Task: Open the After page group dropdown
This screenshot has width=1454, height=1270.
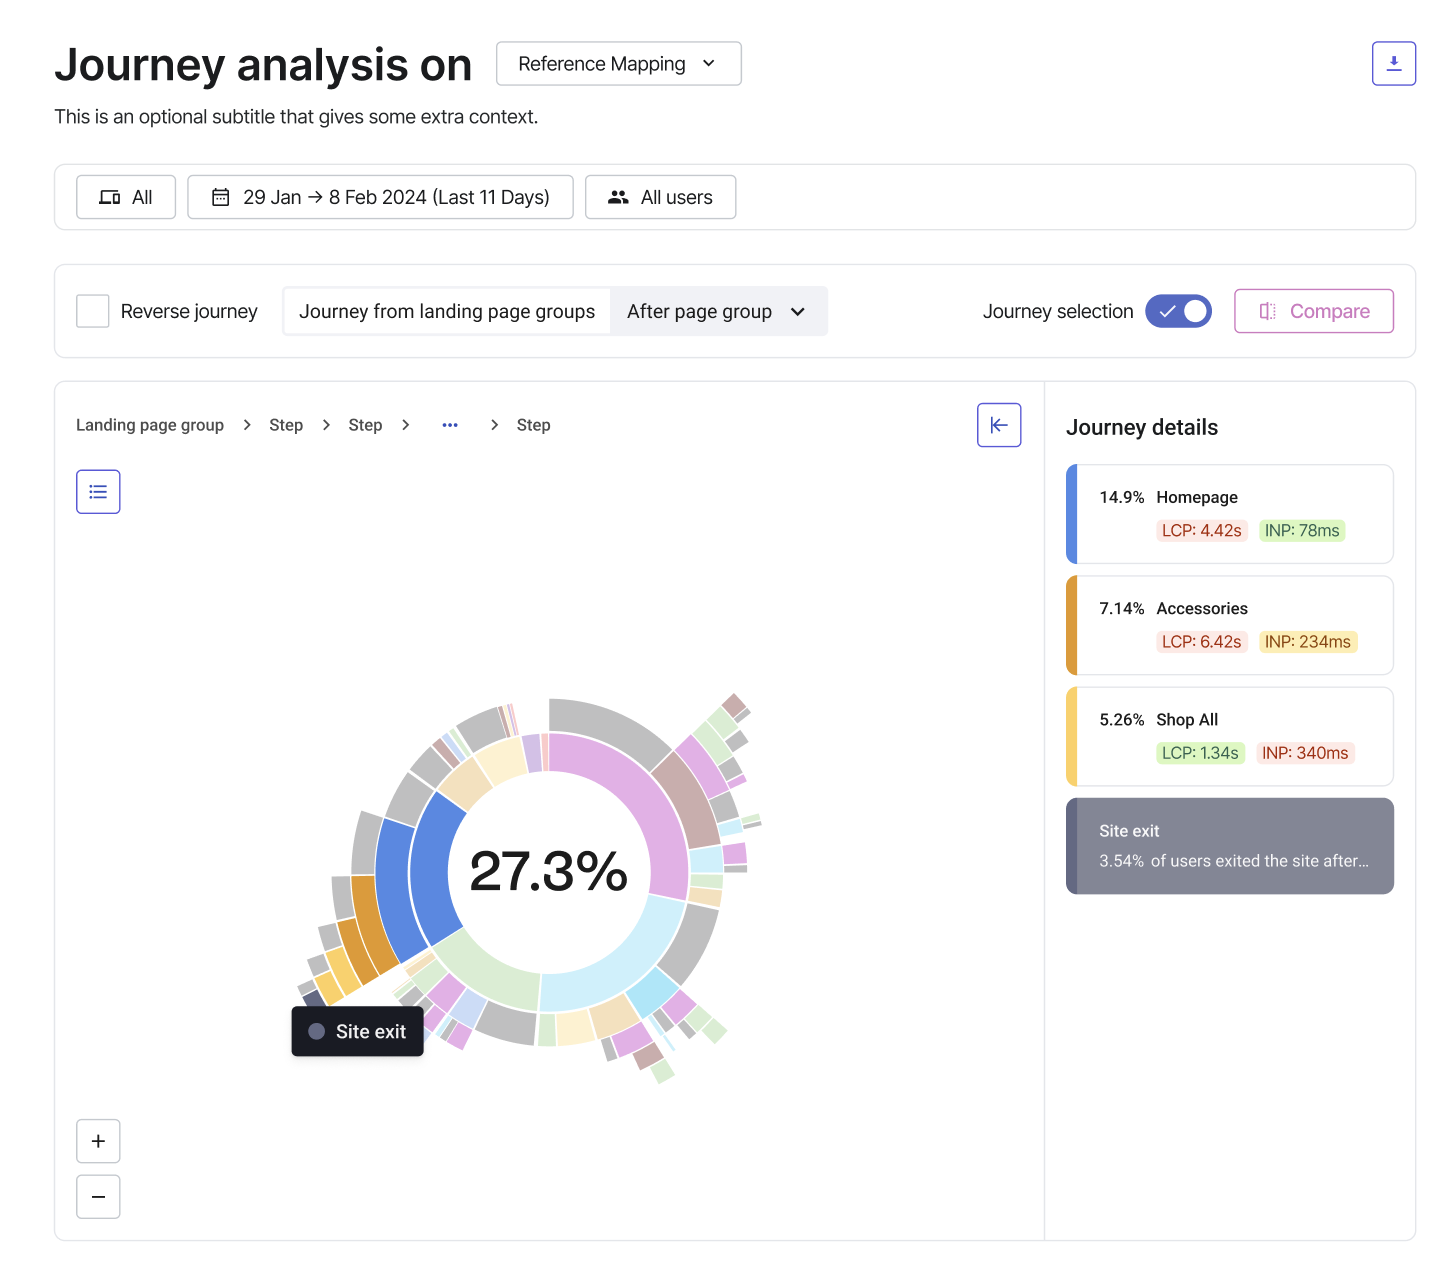Action: pyautogui.click(x=718, y=311)
